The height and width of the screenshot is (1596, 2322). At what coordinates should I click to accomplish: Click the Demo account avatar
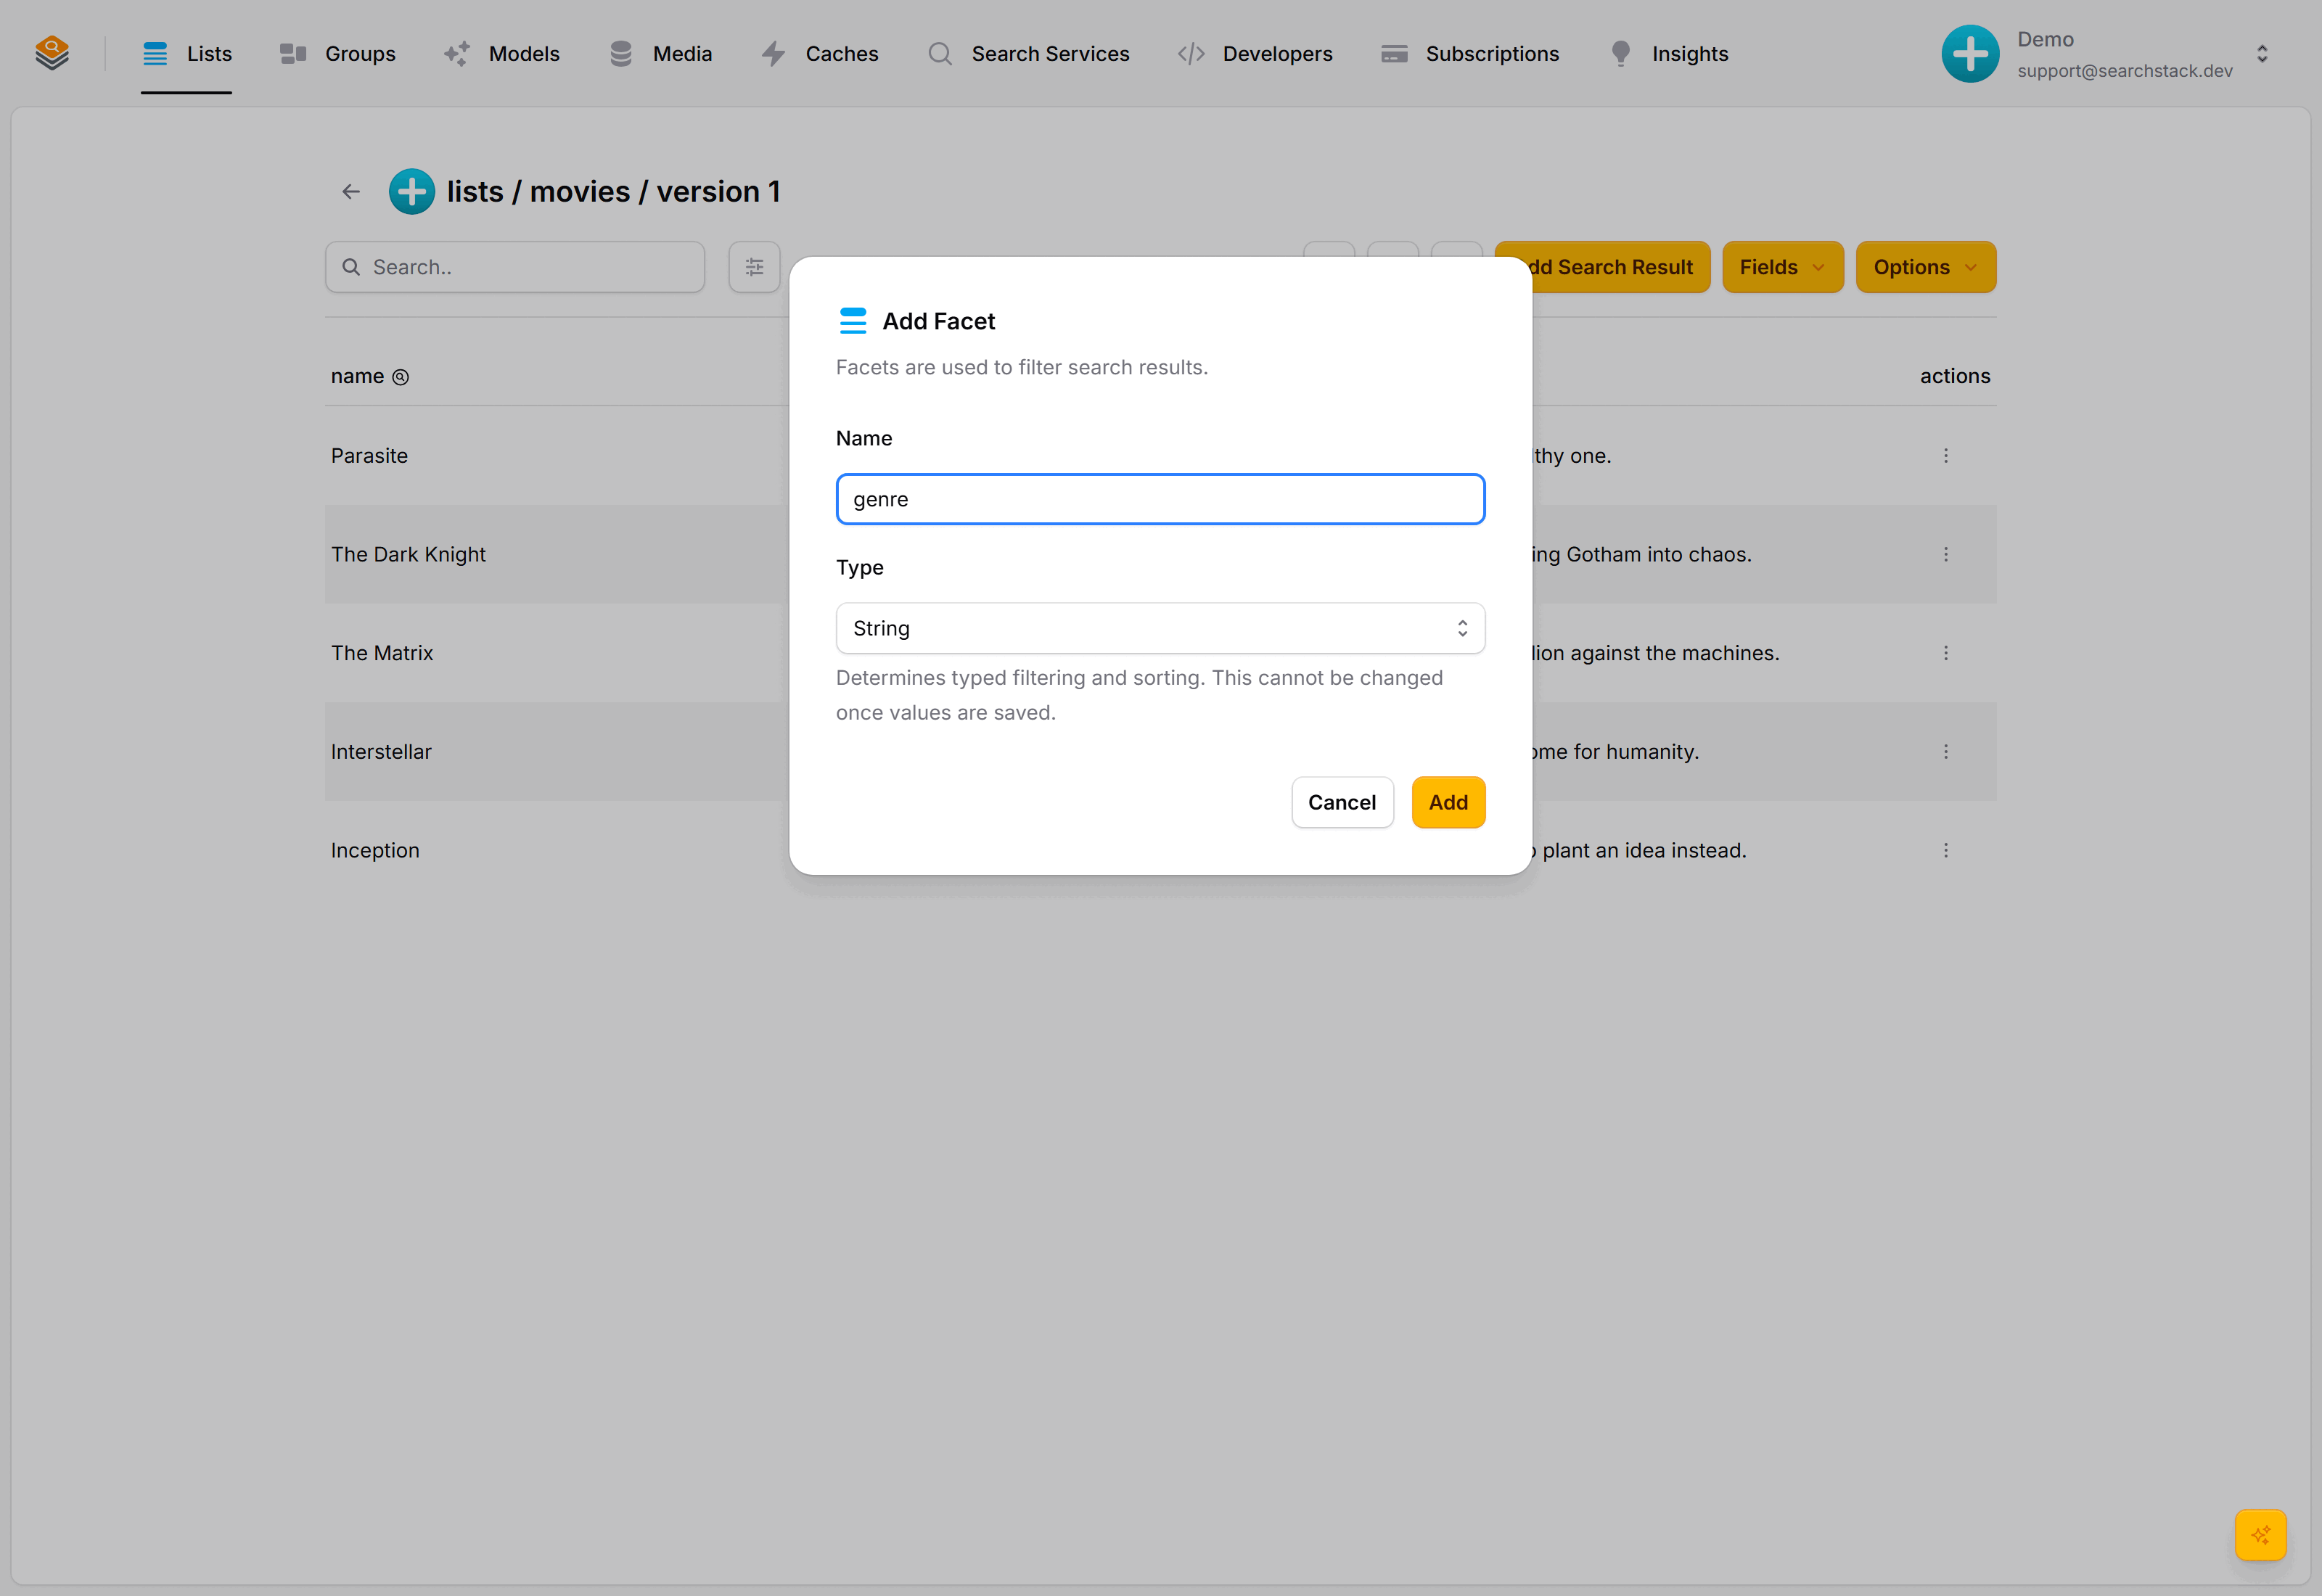(1970, 54)
